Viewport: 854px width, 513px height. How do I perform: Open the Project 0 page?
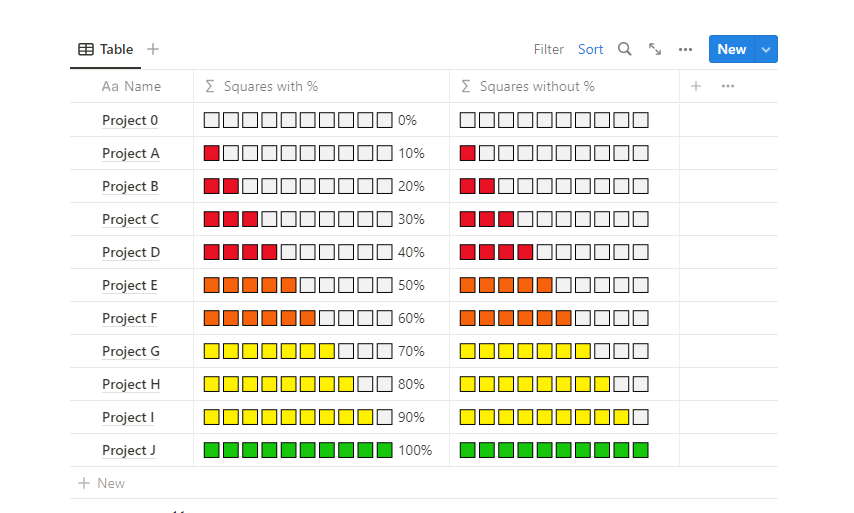pyautogui.click(x=130, y=120)
